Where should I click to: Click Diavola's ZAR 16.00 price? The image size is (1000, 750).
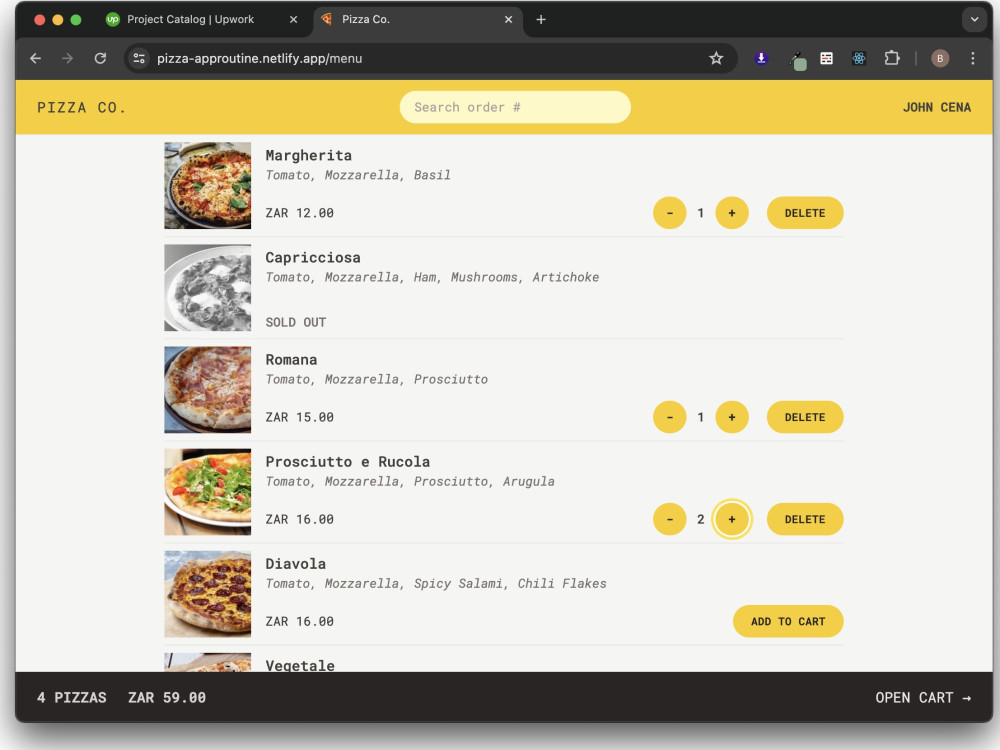(300, 621)
